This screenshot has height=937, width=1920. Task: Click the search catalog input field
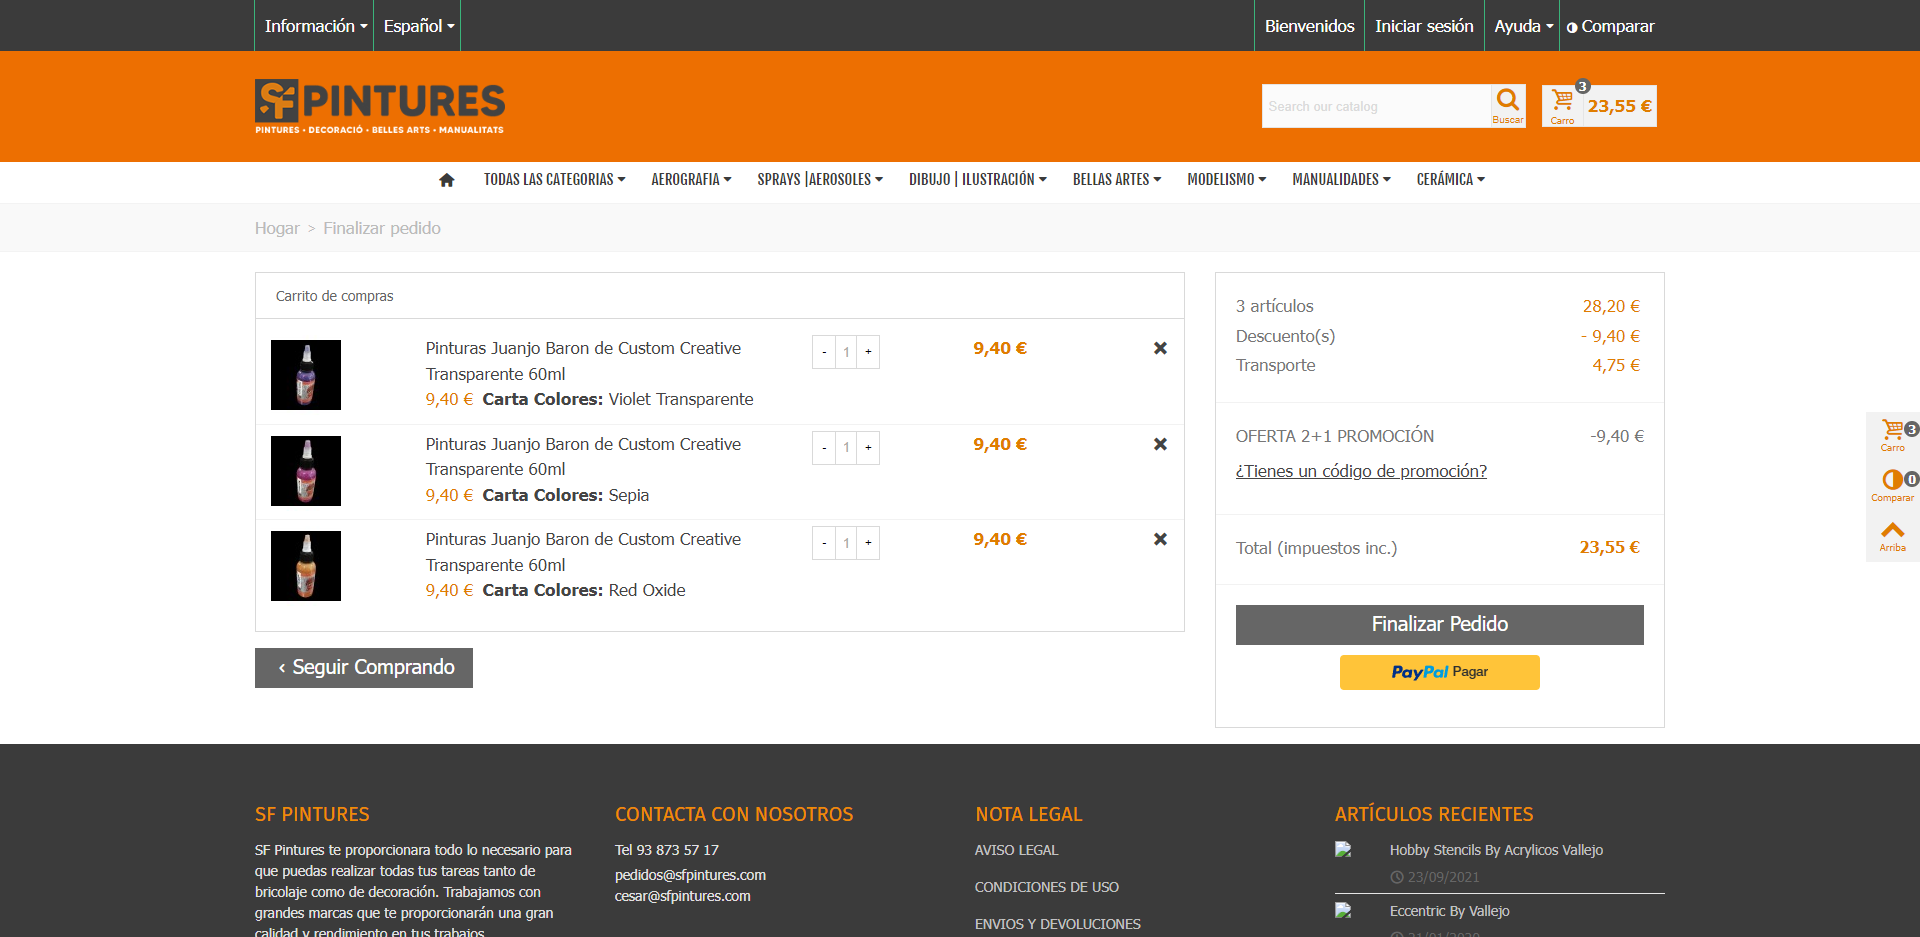click(x=1376, y=106)
